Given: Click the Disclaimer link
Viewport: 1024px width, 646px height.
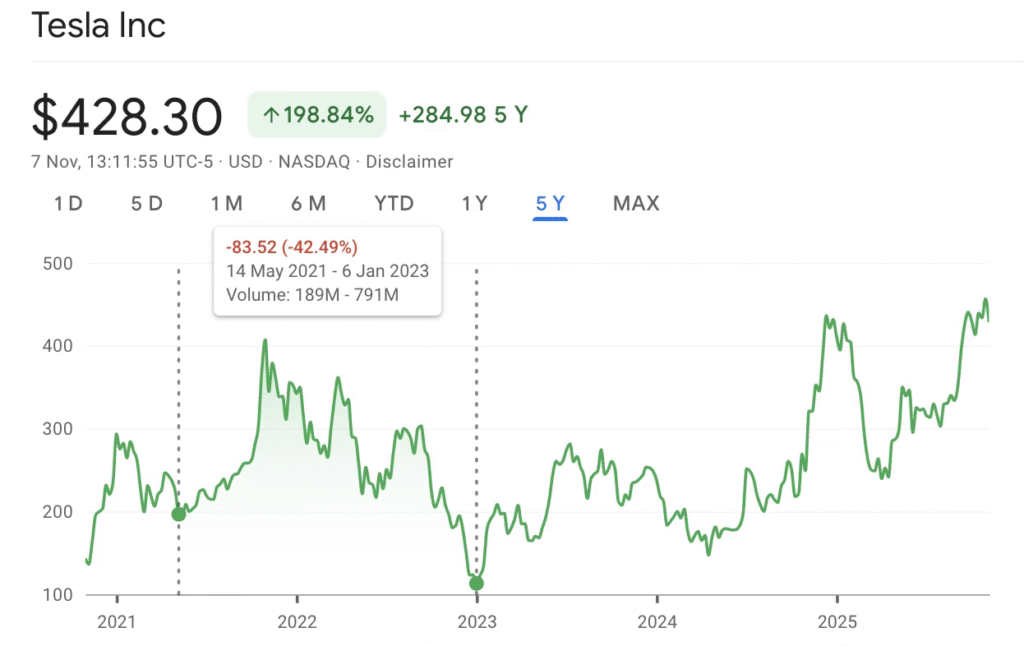Looking at the screenshot, I should click(409, 162).
